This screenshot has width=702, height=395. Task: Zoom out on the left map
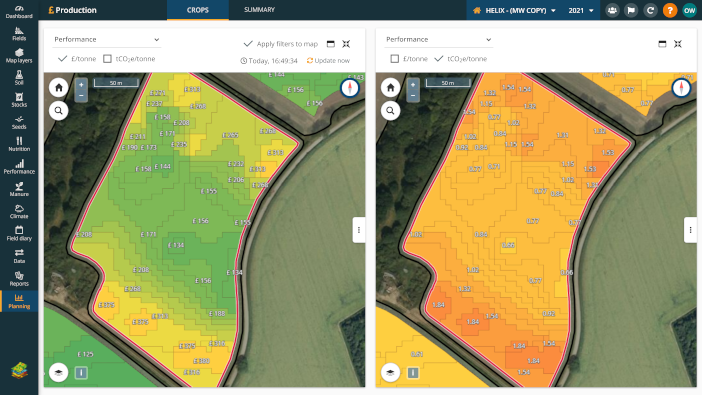[81, 95]
